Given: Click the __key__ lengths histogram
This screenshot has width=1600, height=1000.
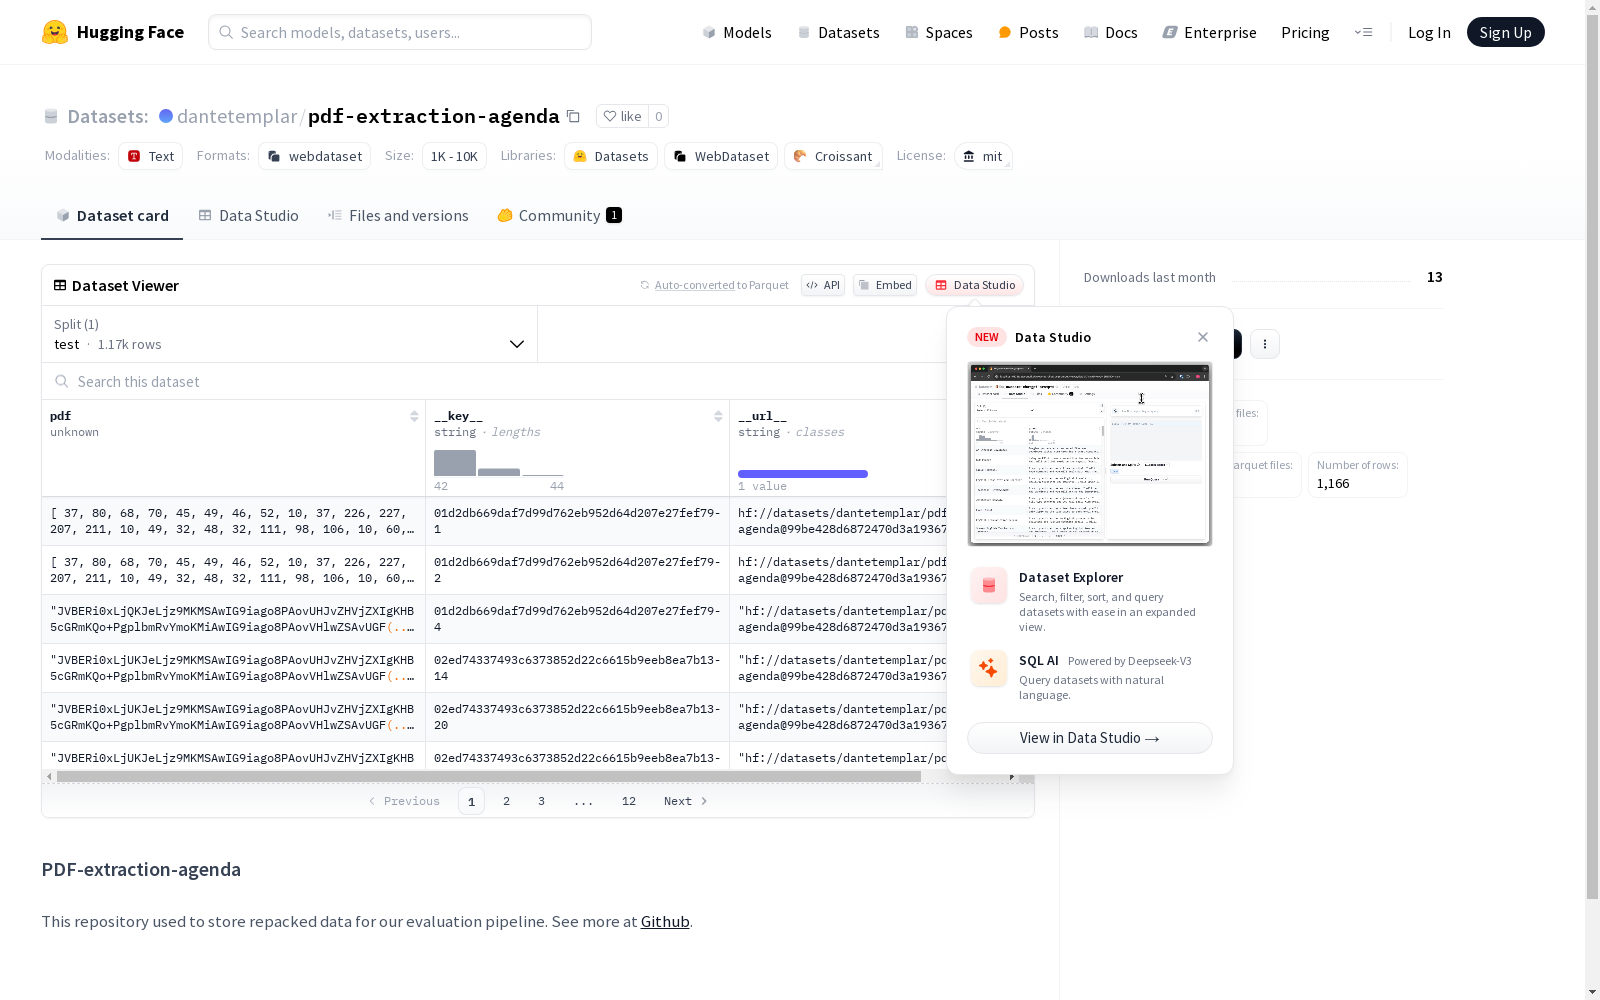Looking at the screenshot, I should pyautogui.click(x=499, y=463).
